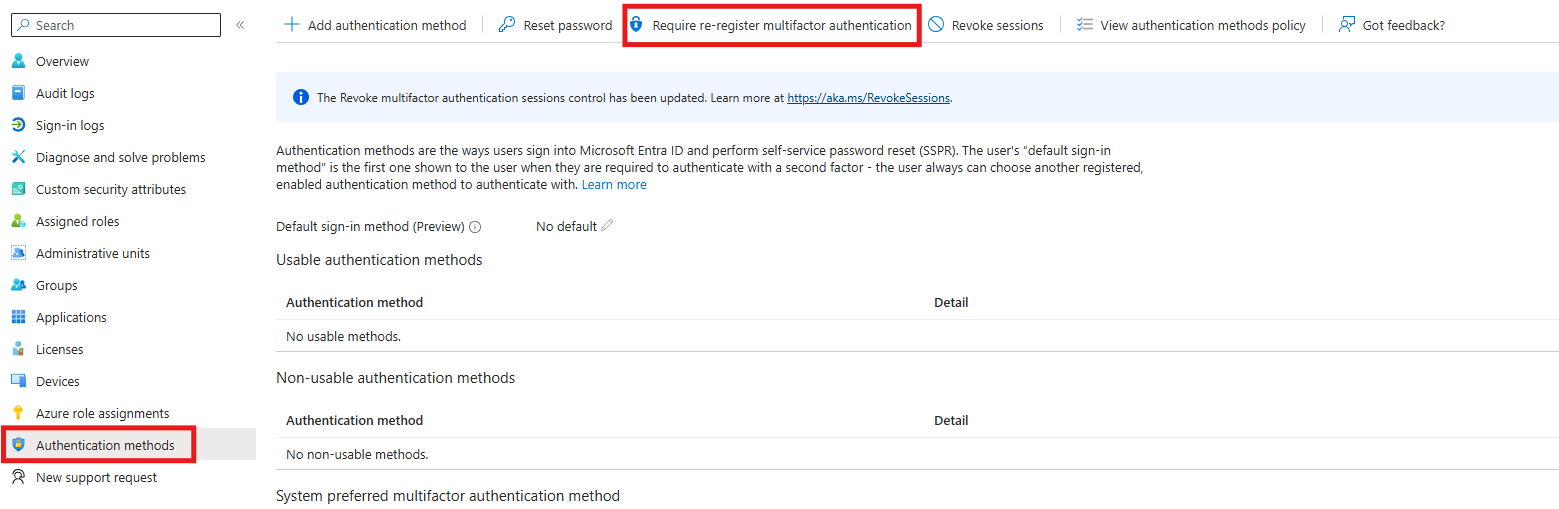Open the aka.ms/RevokeSessions link
1559x509 pixels.
pos(869,98)
